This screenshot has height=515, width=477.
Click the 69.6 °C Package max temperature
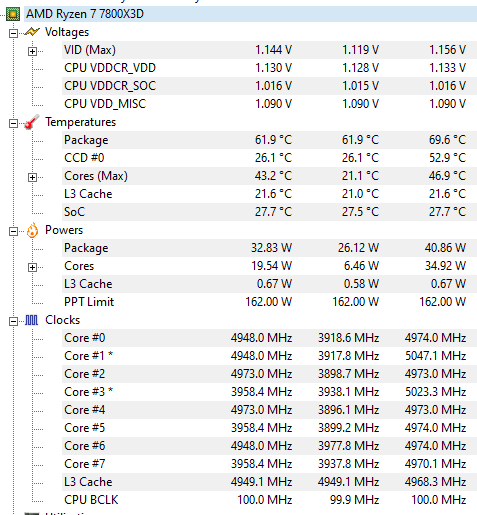click(x=447, y=140)
